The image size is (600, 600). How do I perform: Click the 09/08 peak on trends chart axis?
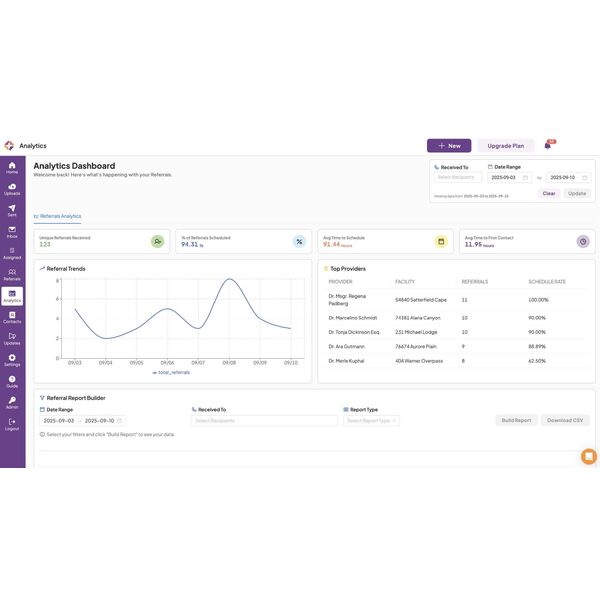(x=229, y=362)
